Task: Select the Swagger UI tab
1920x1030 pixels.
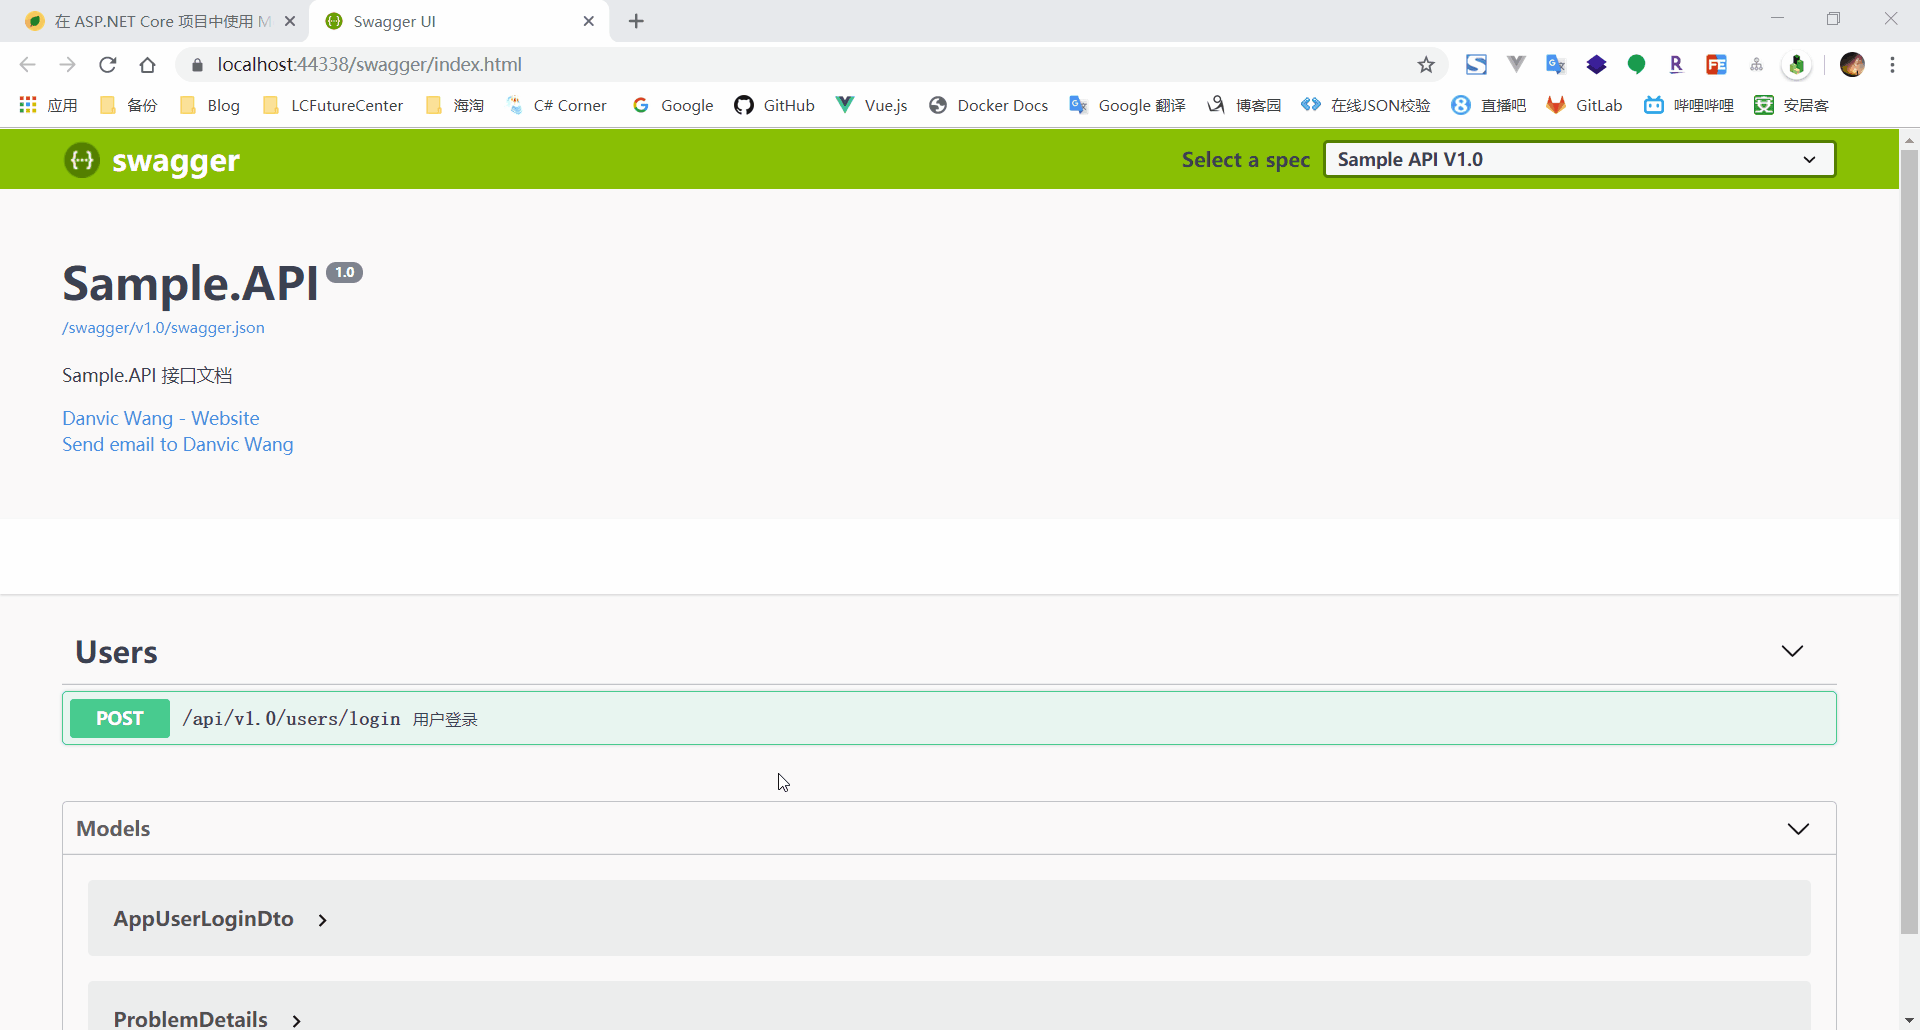Action: [x=460, y=21]
